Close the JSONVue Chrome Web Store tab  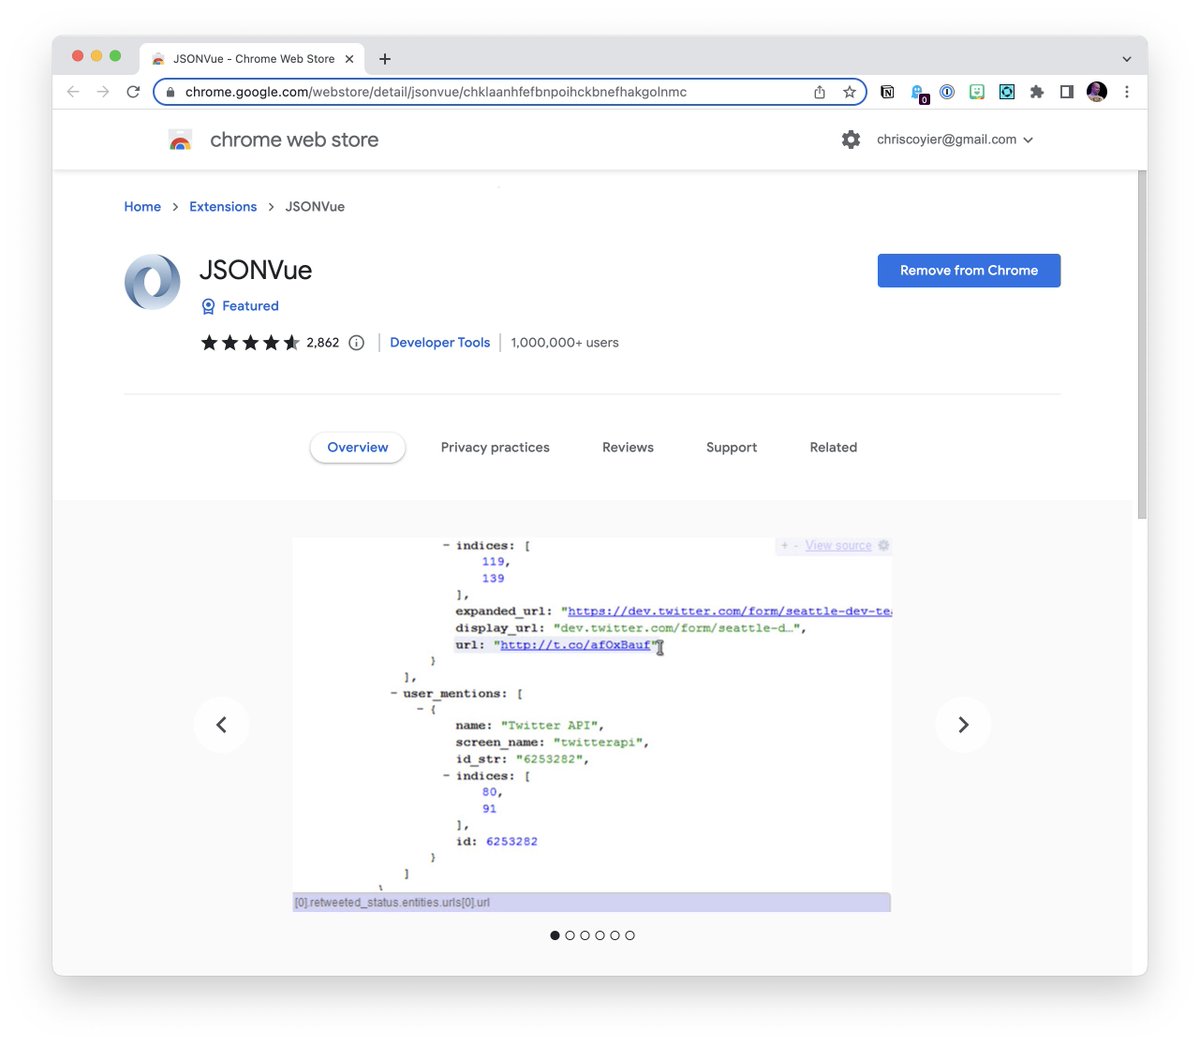coord(349,59)
